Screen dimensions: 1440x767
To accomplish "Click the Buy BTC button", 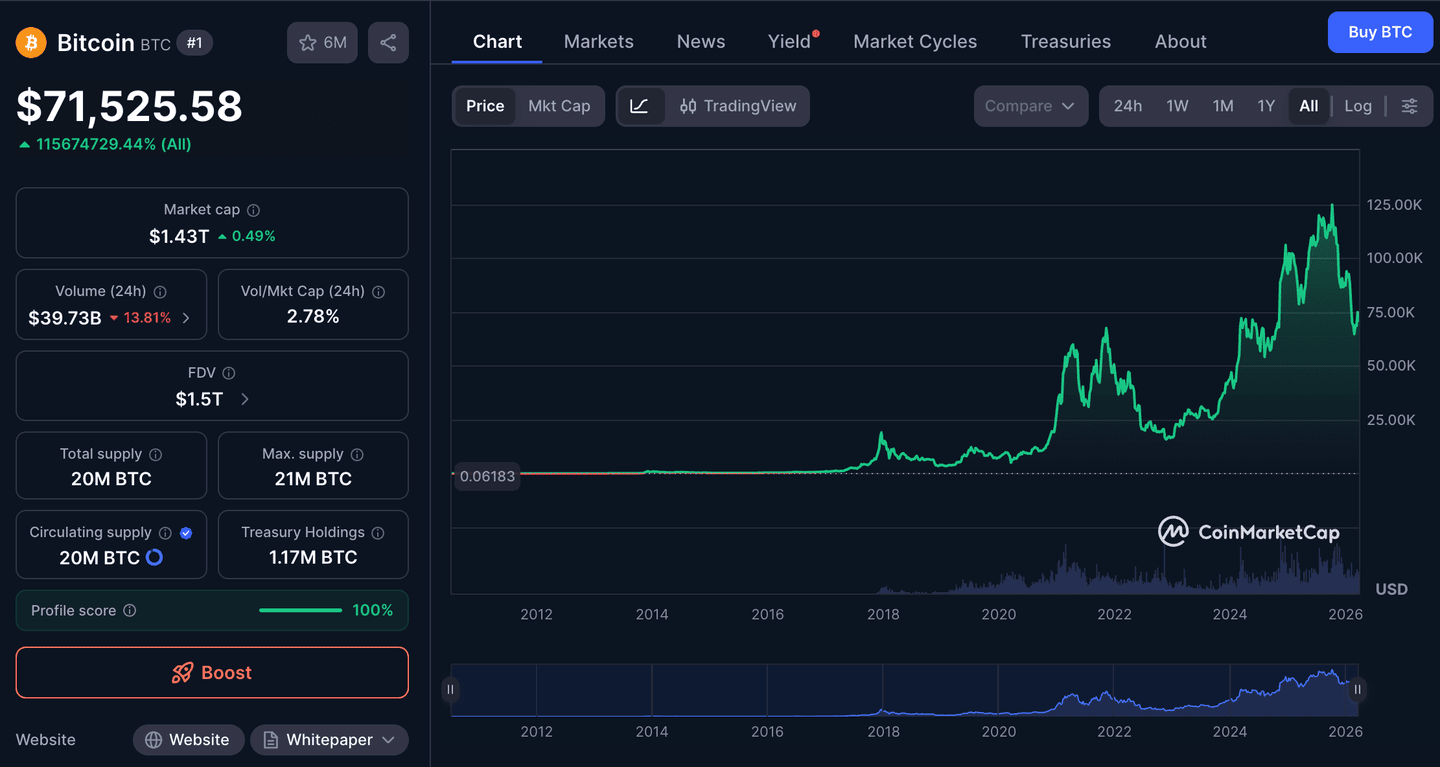I will pos(1380,32).
